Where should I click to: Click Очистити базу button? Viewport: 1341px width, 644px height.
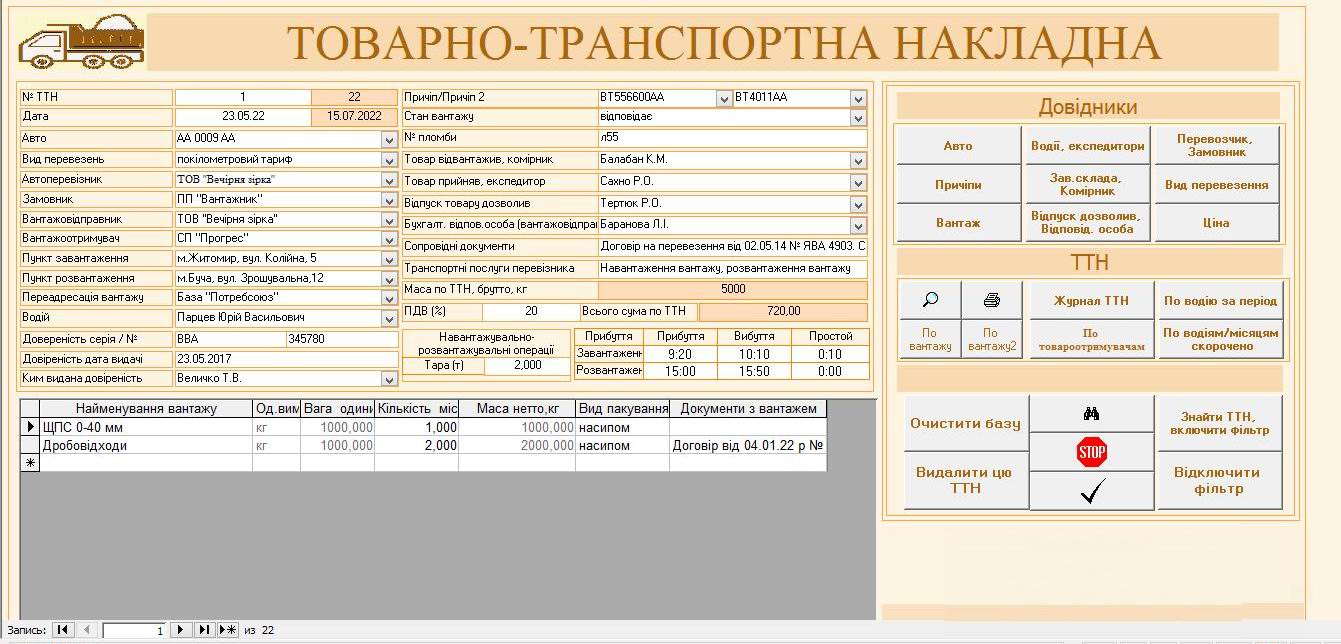tap(965, 423)
